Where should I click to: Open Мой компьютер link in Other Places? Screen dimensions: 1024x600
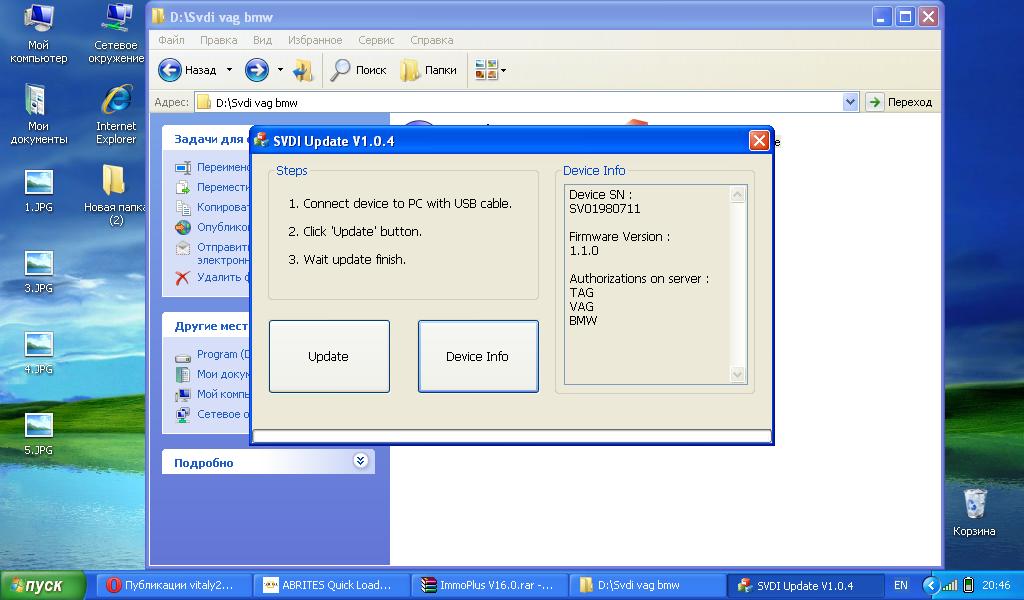tap(212, 394)
